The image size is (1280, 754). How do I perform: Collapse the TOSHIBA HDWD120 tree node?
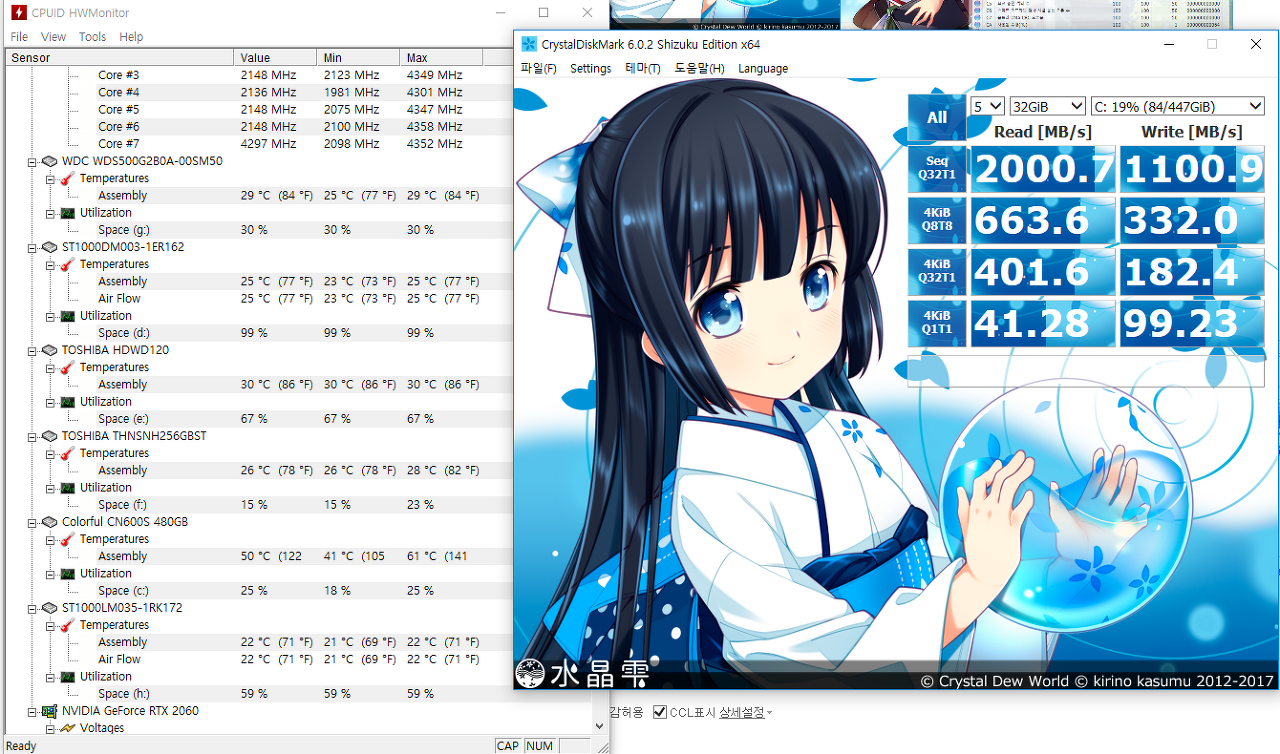[32, 350]
